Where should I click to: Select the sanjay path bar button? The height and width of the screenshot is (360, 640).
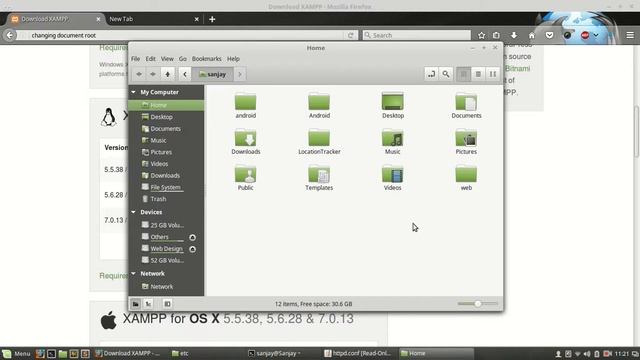tap(213, 74)
